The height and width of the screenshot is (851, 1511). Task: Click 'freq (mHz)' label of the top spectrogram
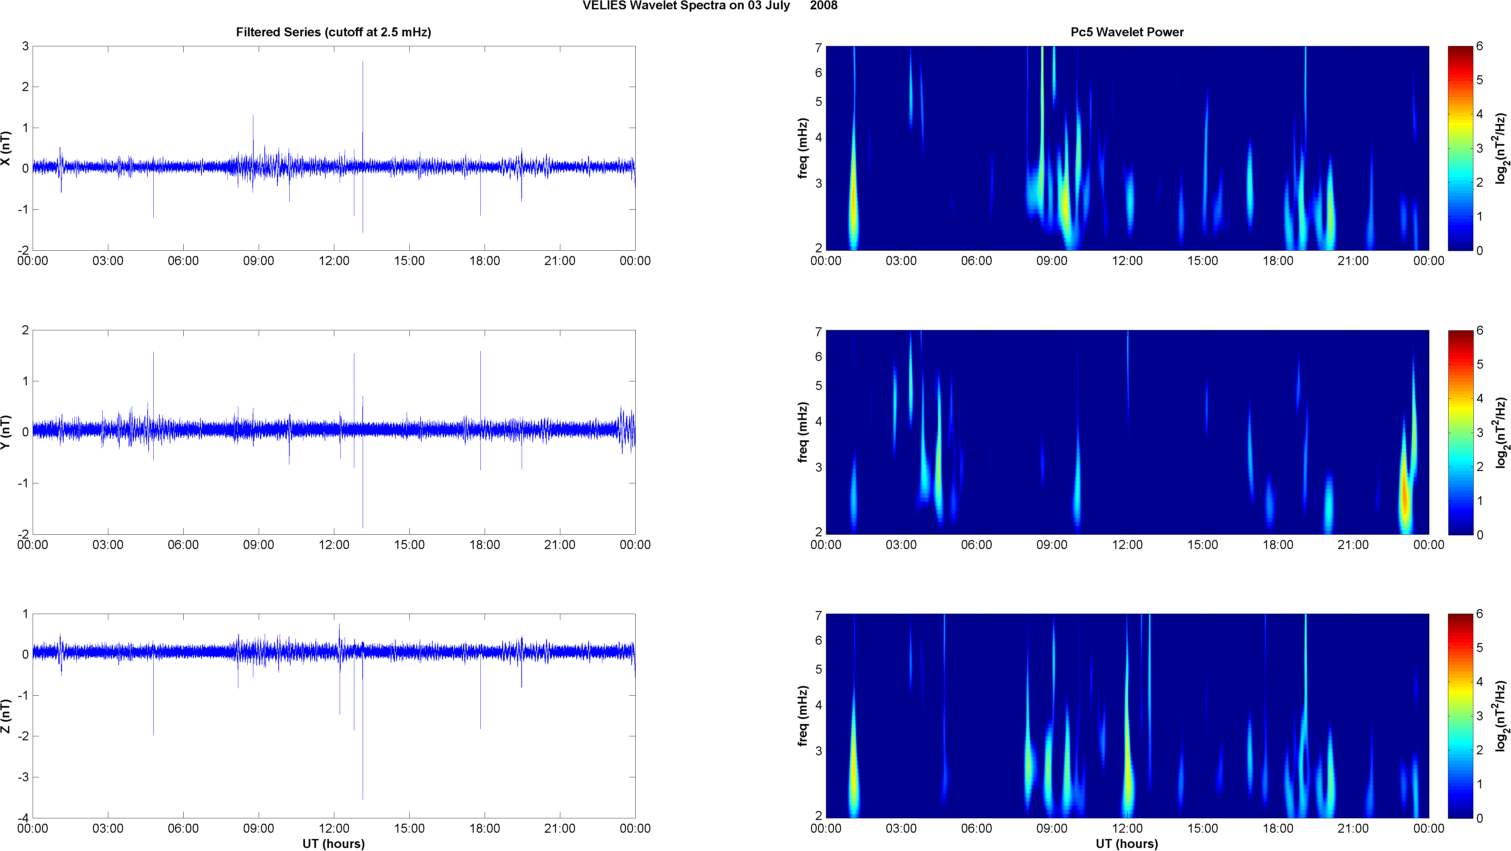tap(803, 148)
